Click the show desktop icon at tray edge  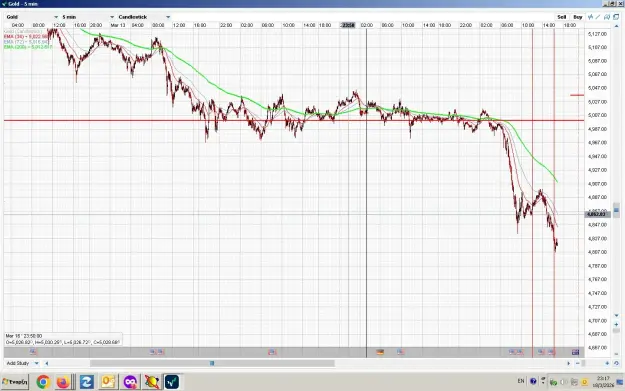point(620,382)
